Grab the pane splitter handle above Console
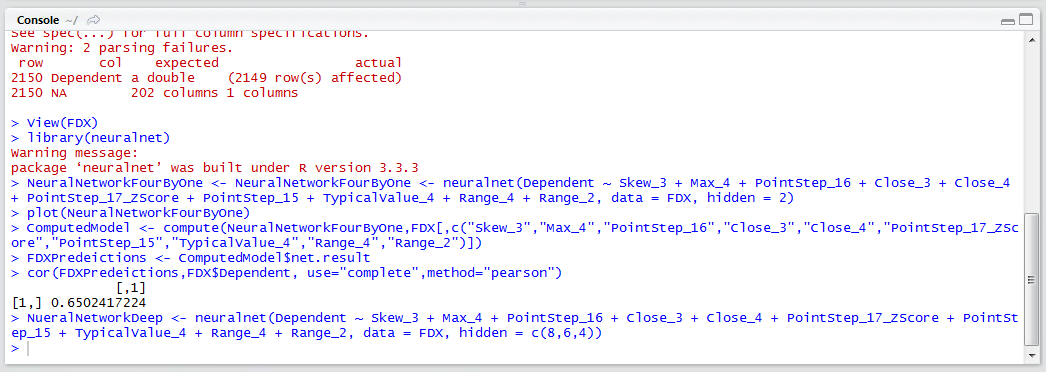 pos(522,3)
